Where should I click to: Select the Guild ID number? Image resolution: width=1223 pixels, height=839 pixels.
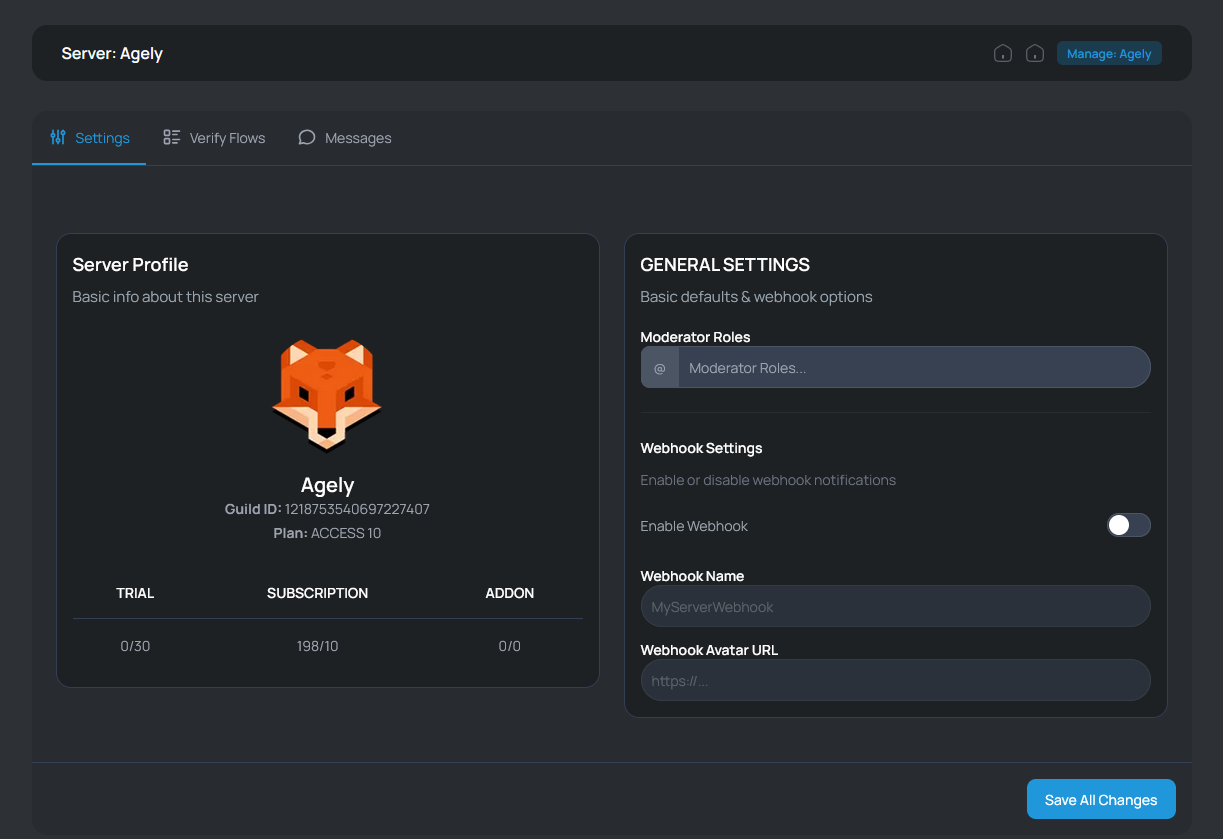point(357,508)
